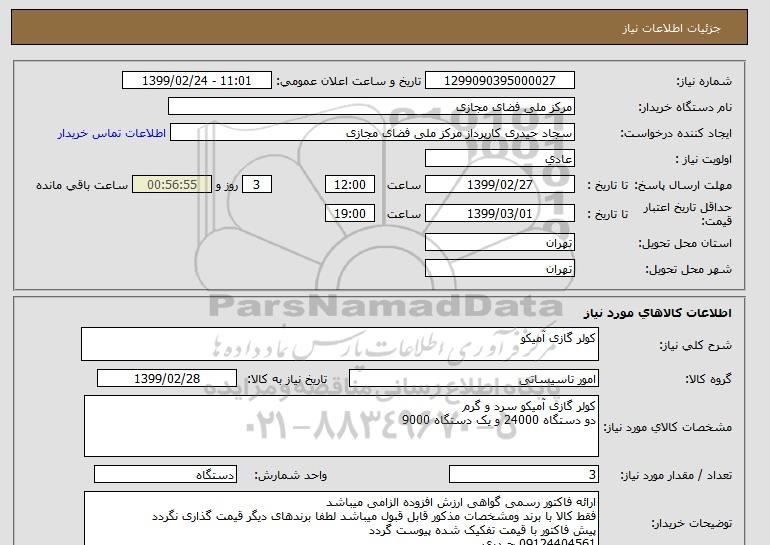Click the label مهلت ارسال پاسخ

click(683, 185)
